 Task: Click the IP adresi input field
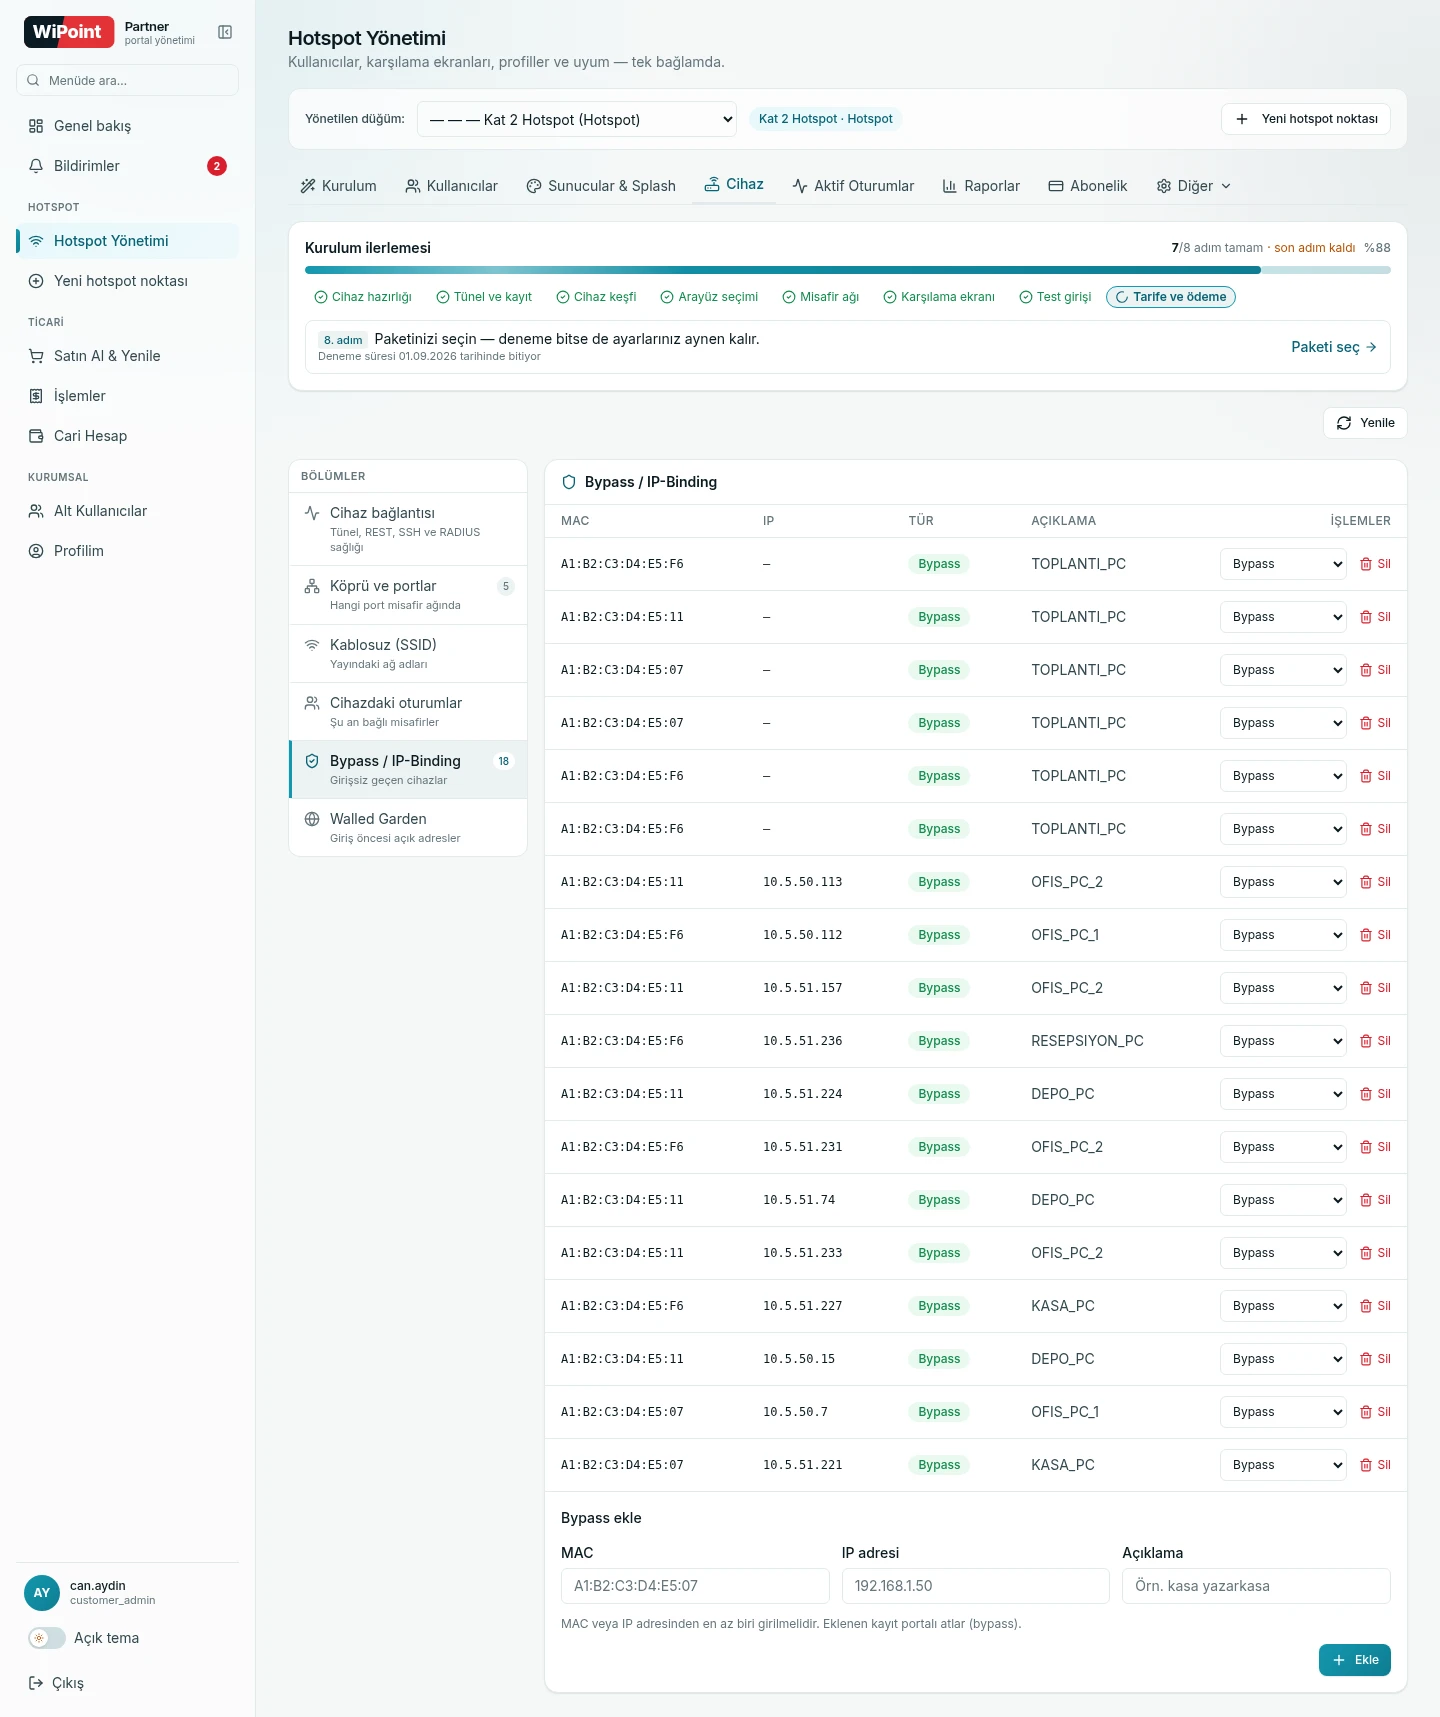click(x=976, y=1586)
